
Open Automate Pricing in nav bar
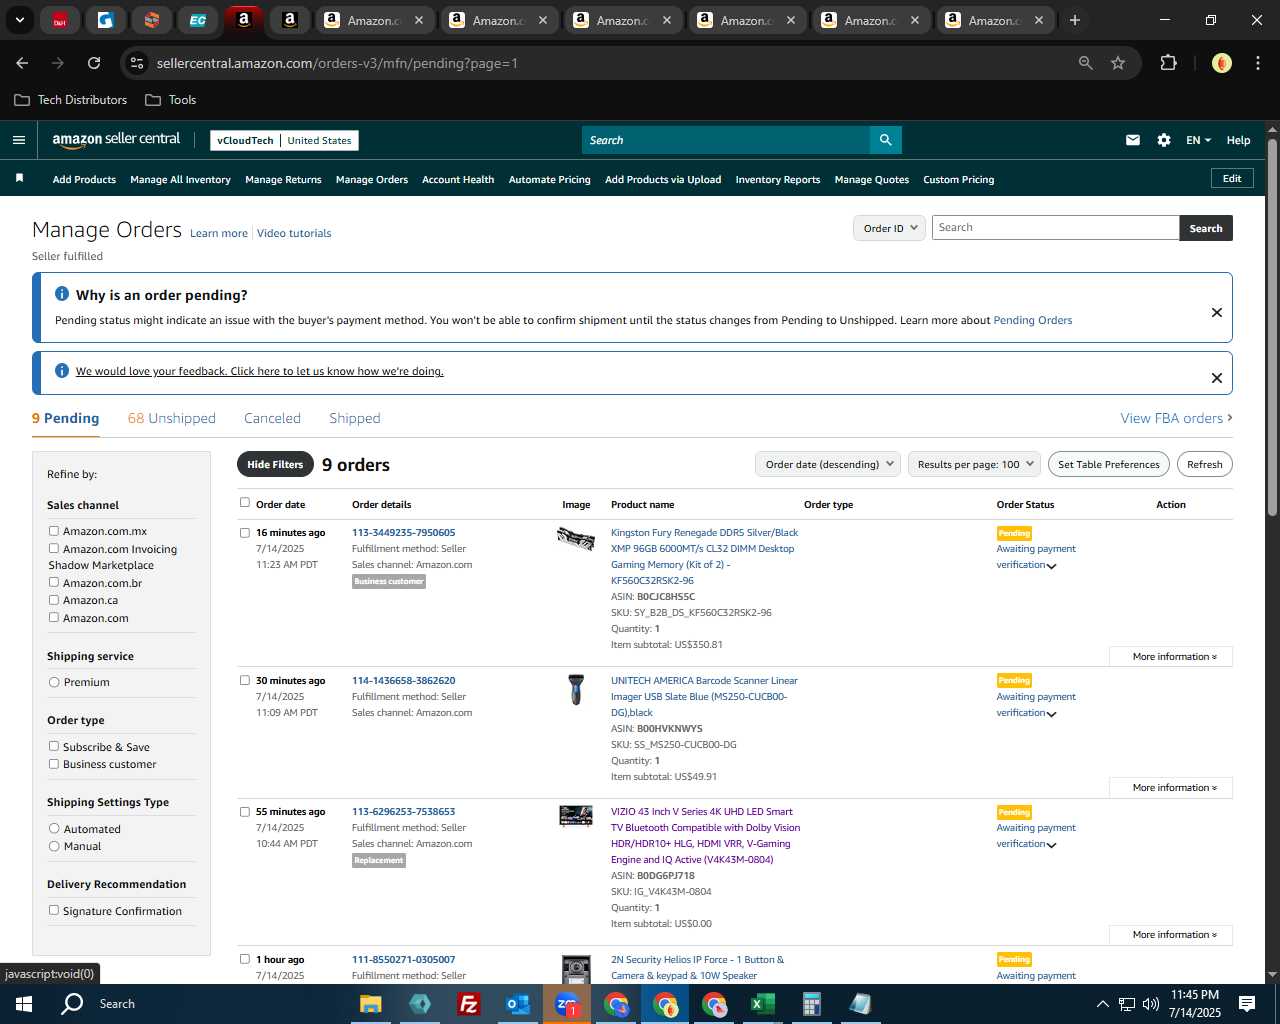(x=549, y=180)
